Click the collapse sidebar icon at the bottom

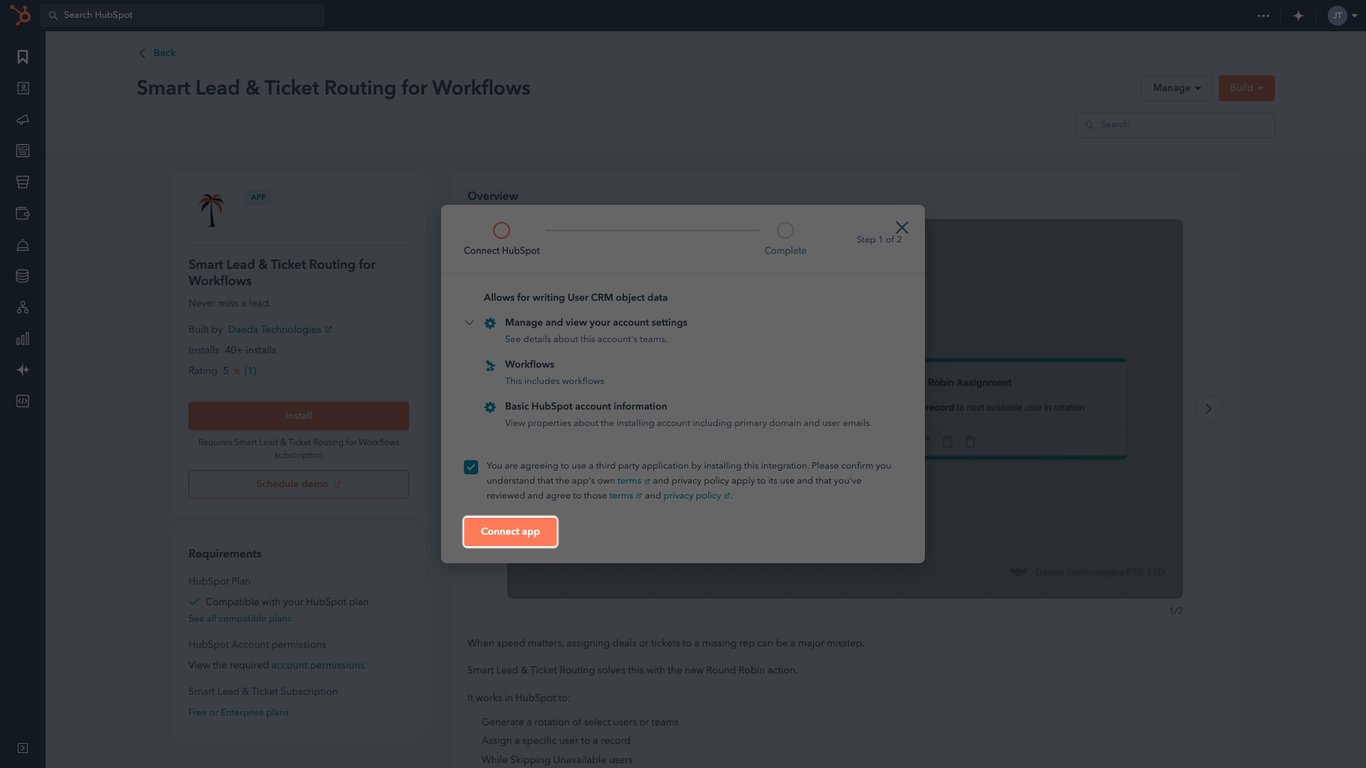pyautogui.click(x=22, y=748)
